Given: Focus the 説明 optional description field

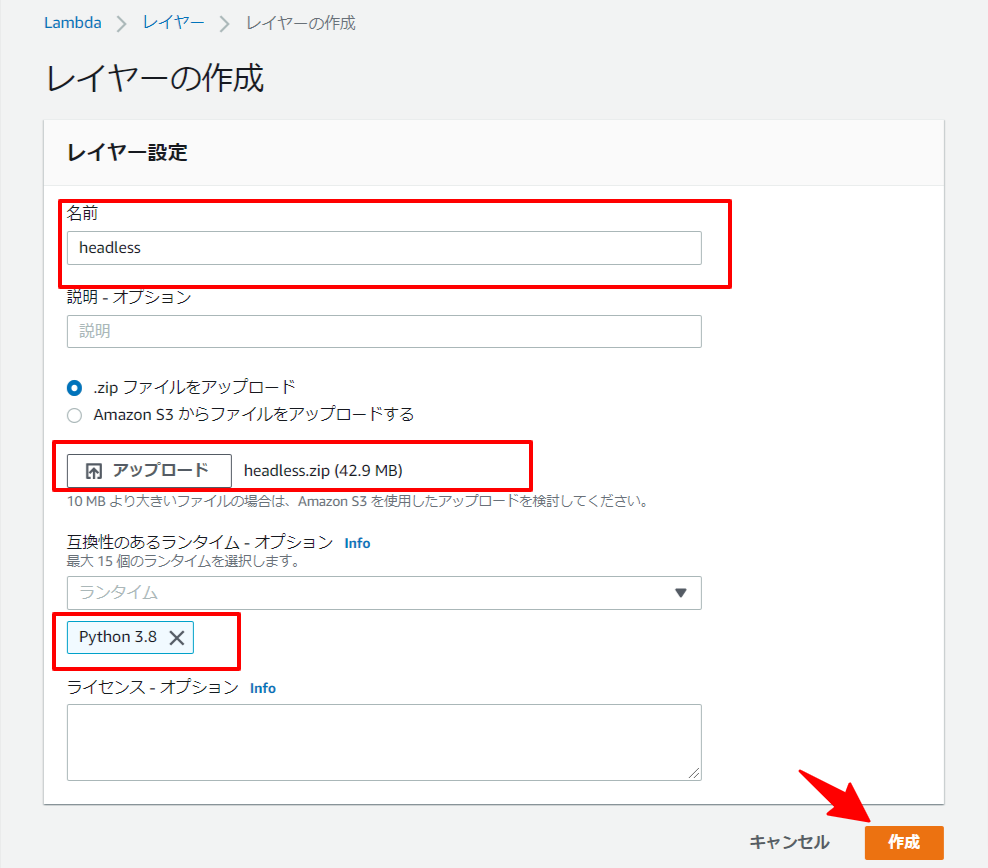Looking at the screenshot, I should click(384, 331).
